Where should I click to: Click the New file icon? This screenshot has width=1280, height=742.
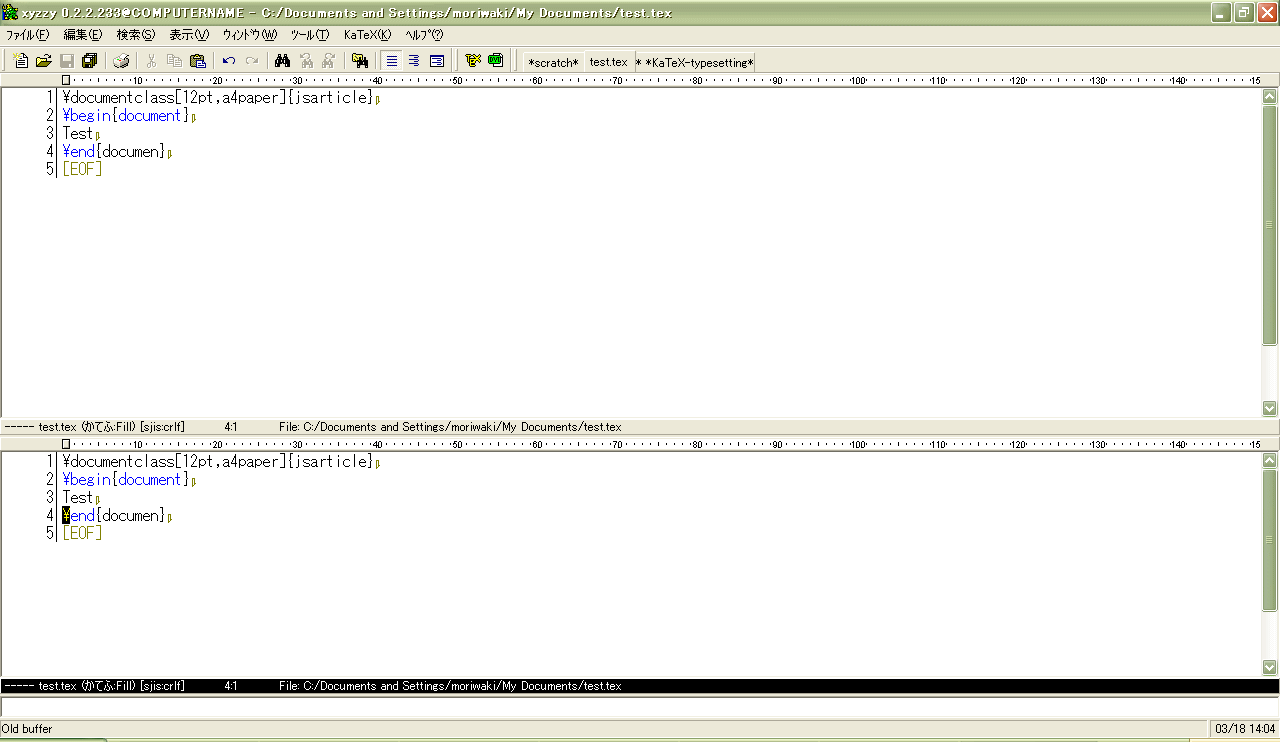(21, 61)
